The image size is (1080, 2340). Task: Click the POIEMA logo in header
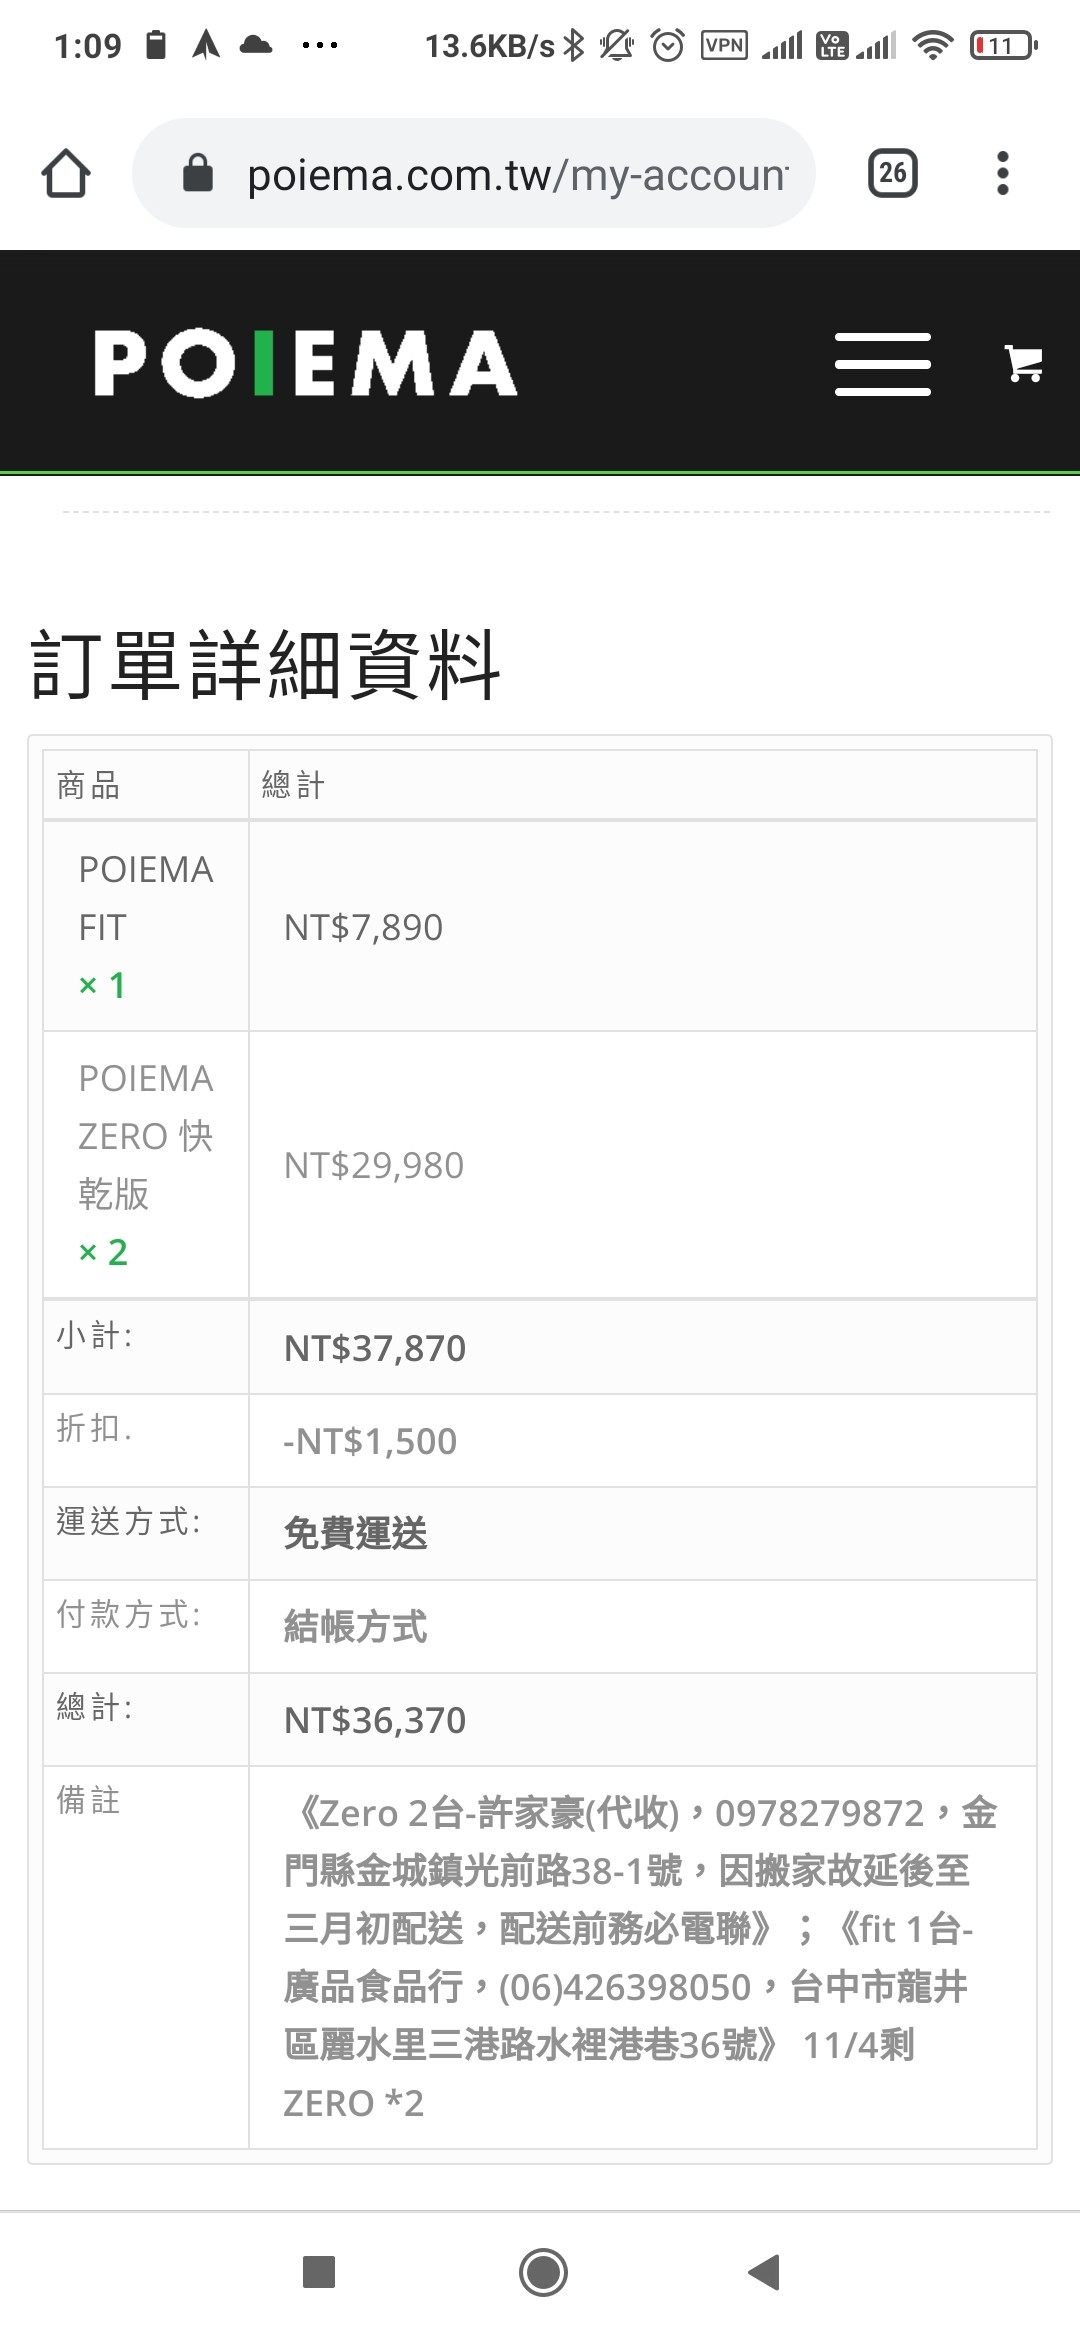pyautogui.click(x=306, y=363)
